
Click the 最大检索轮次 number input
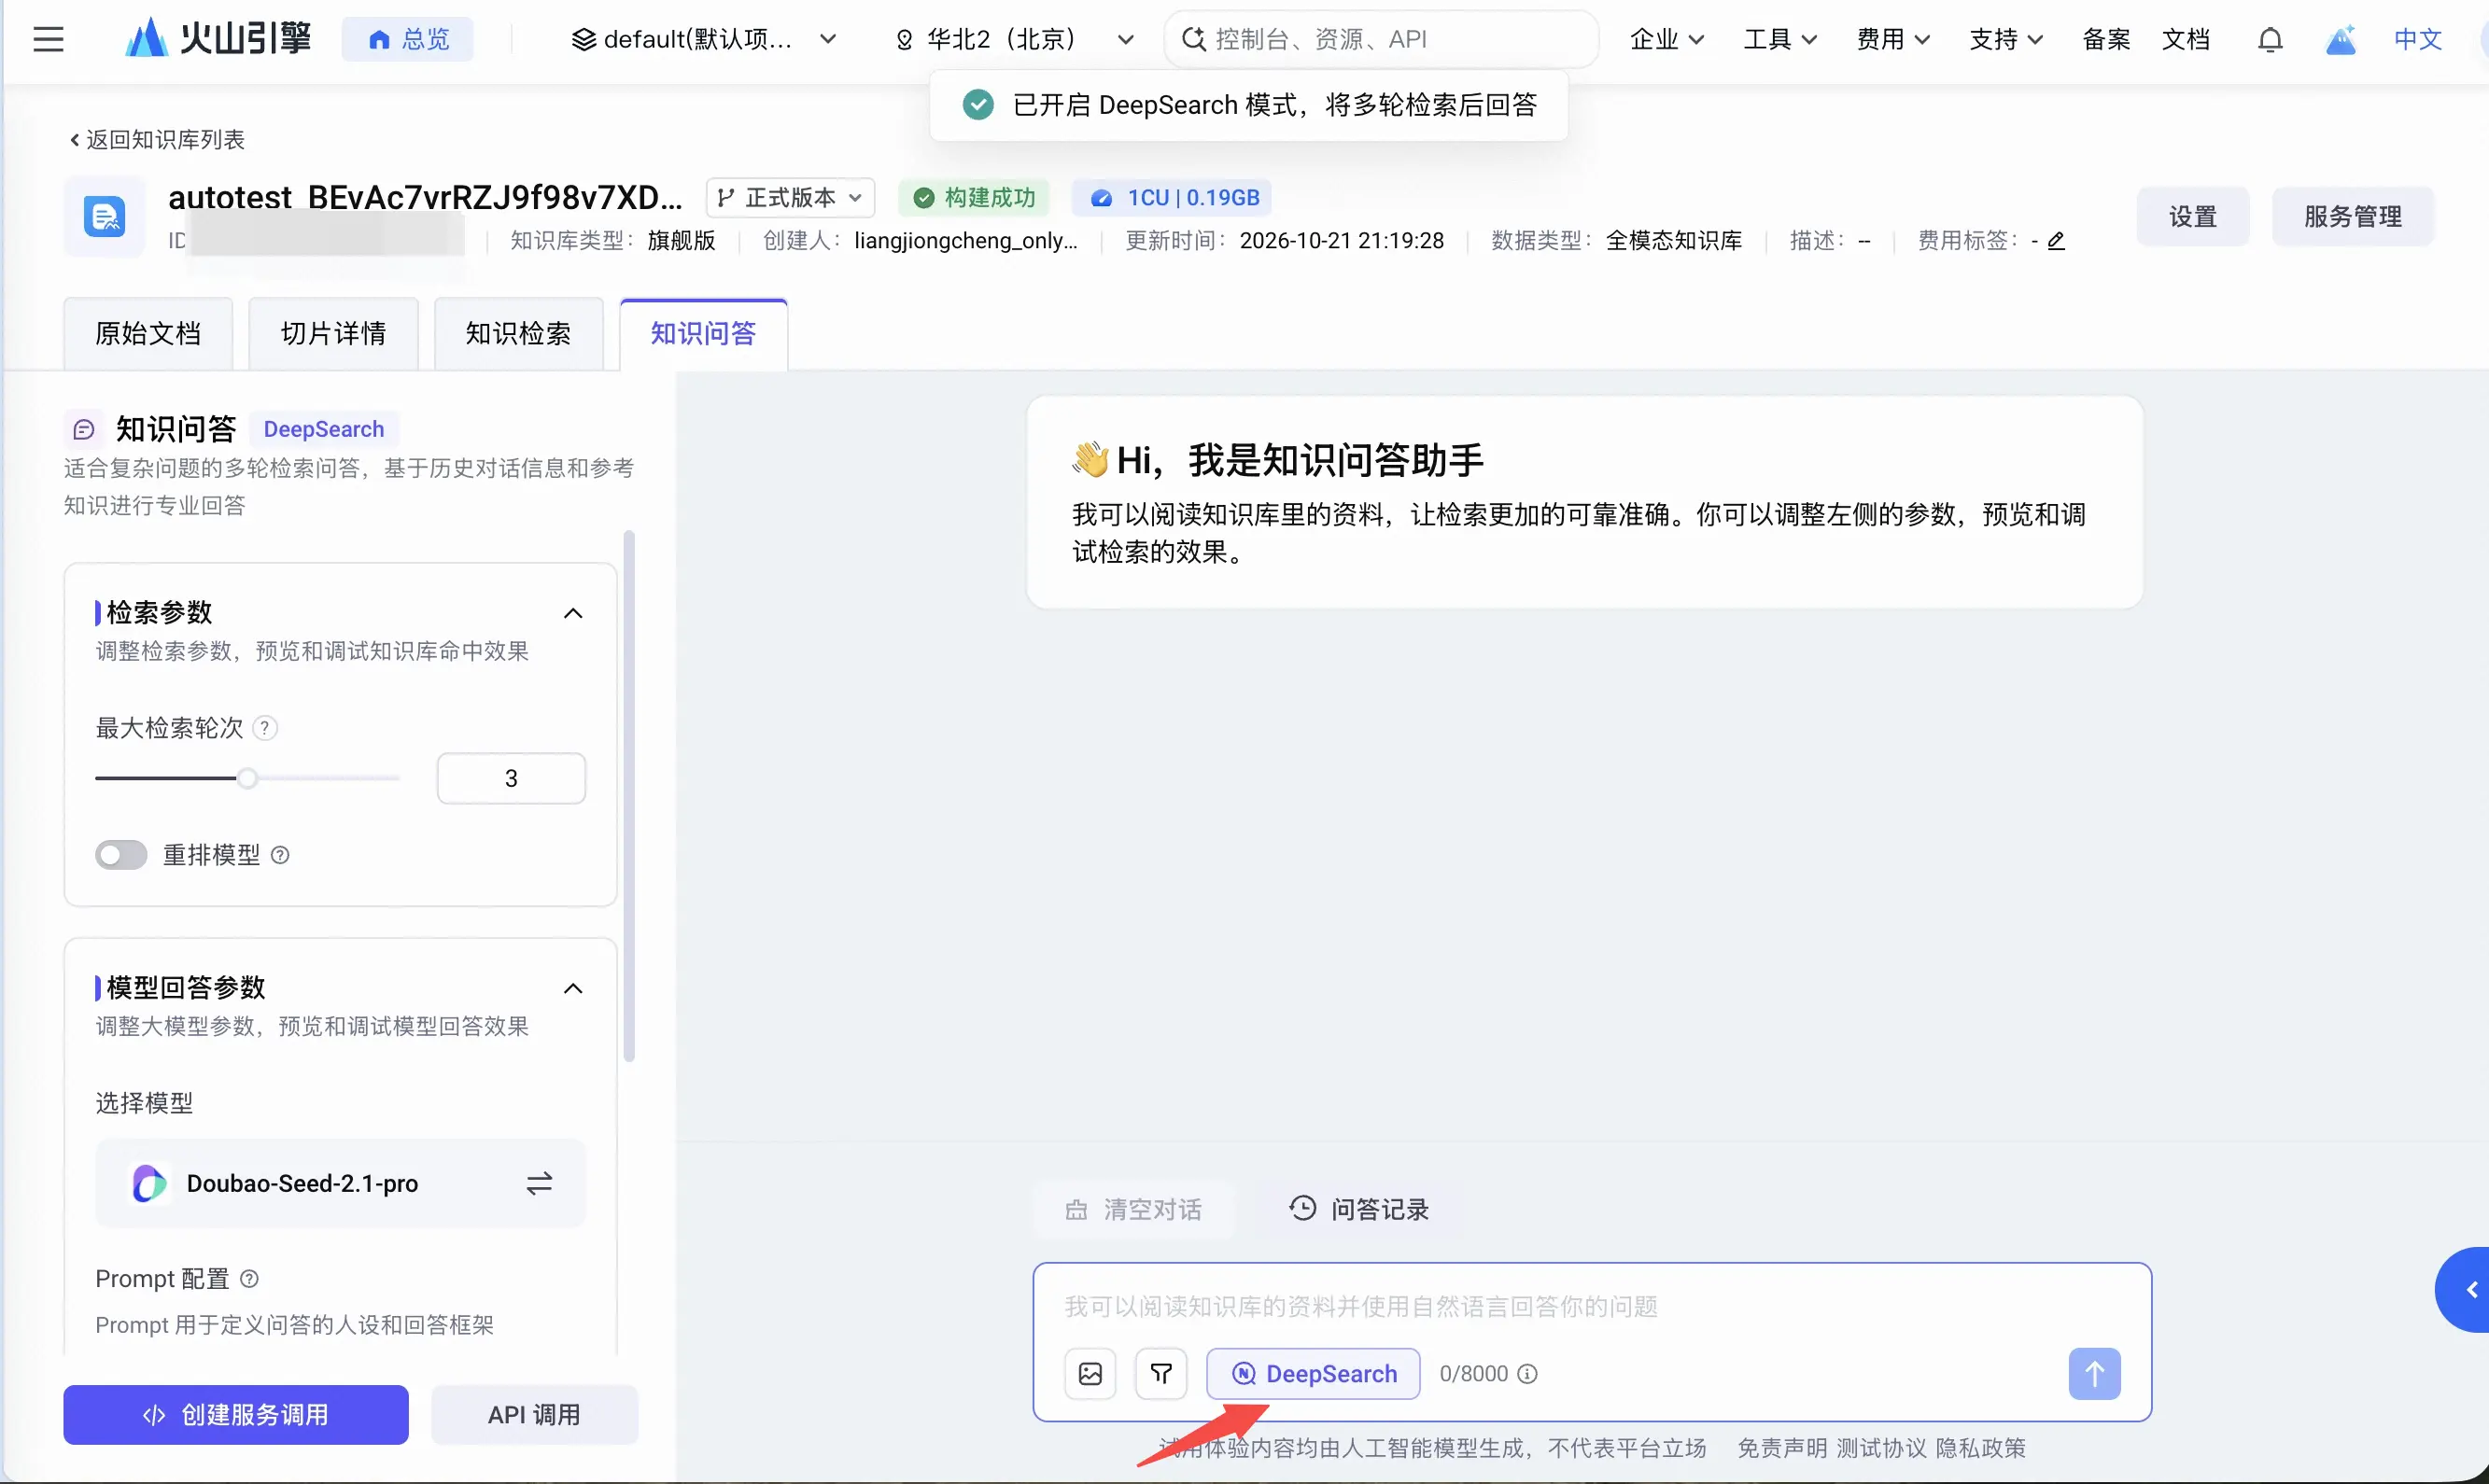(x=511, y=778)
